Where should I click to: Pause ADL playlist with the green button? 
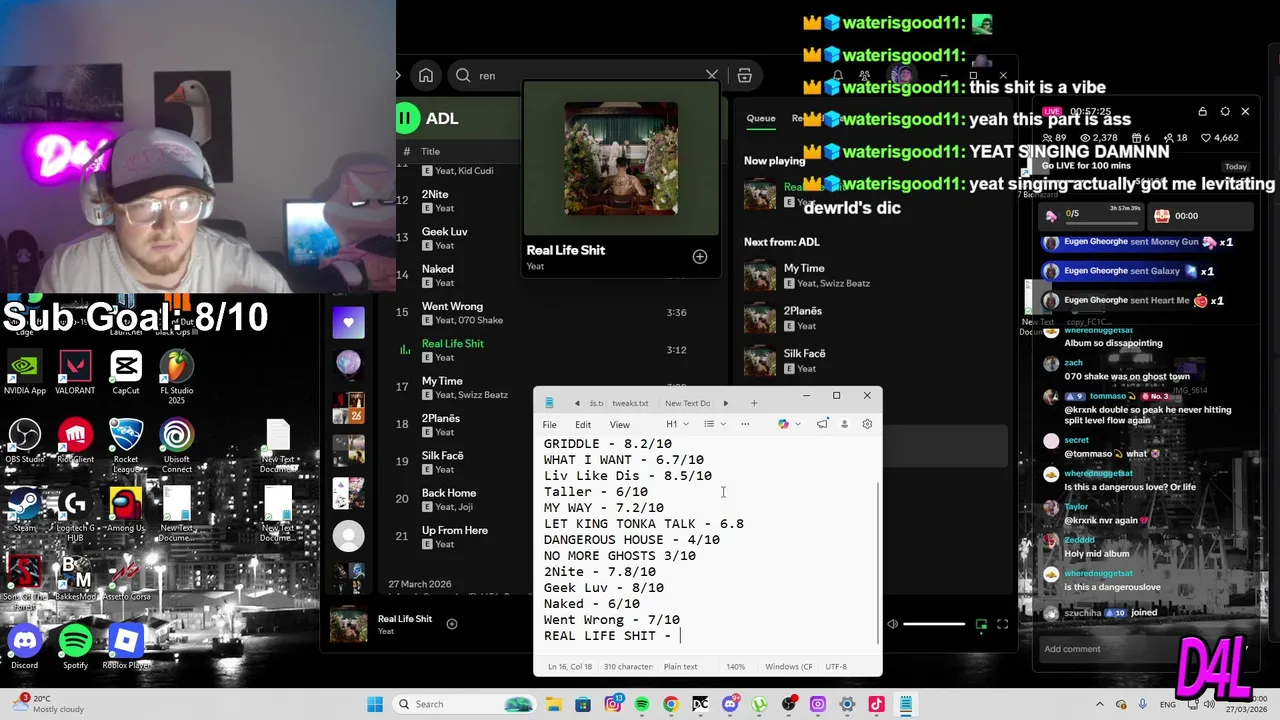pos(406,118)
